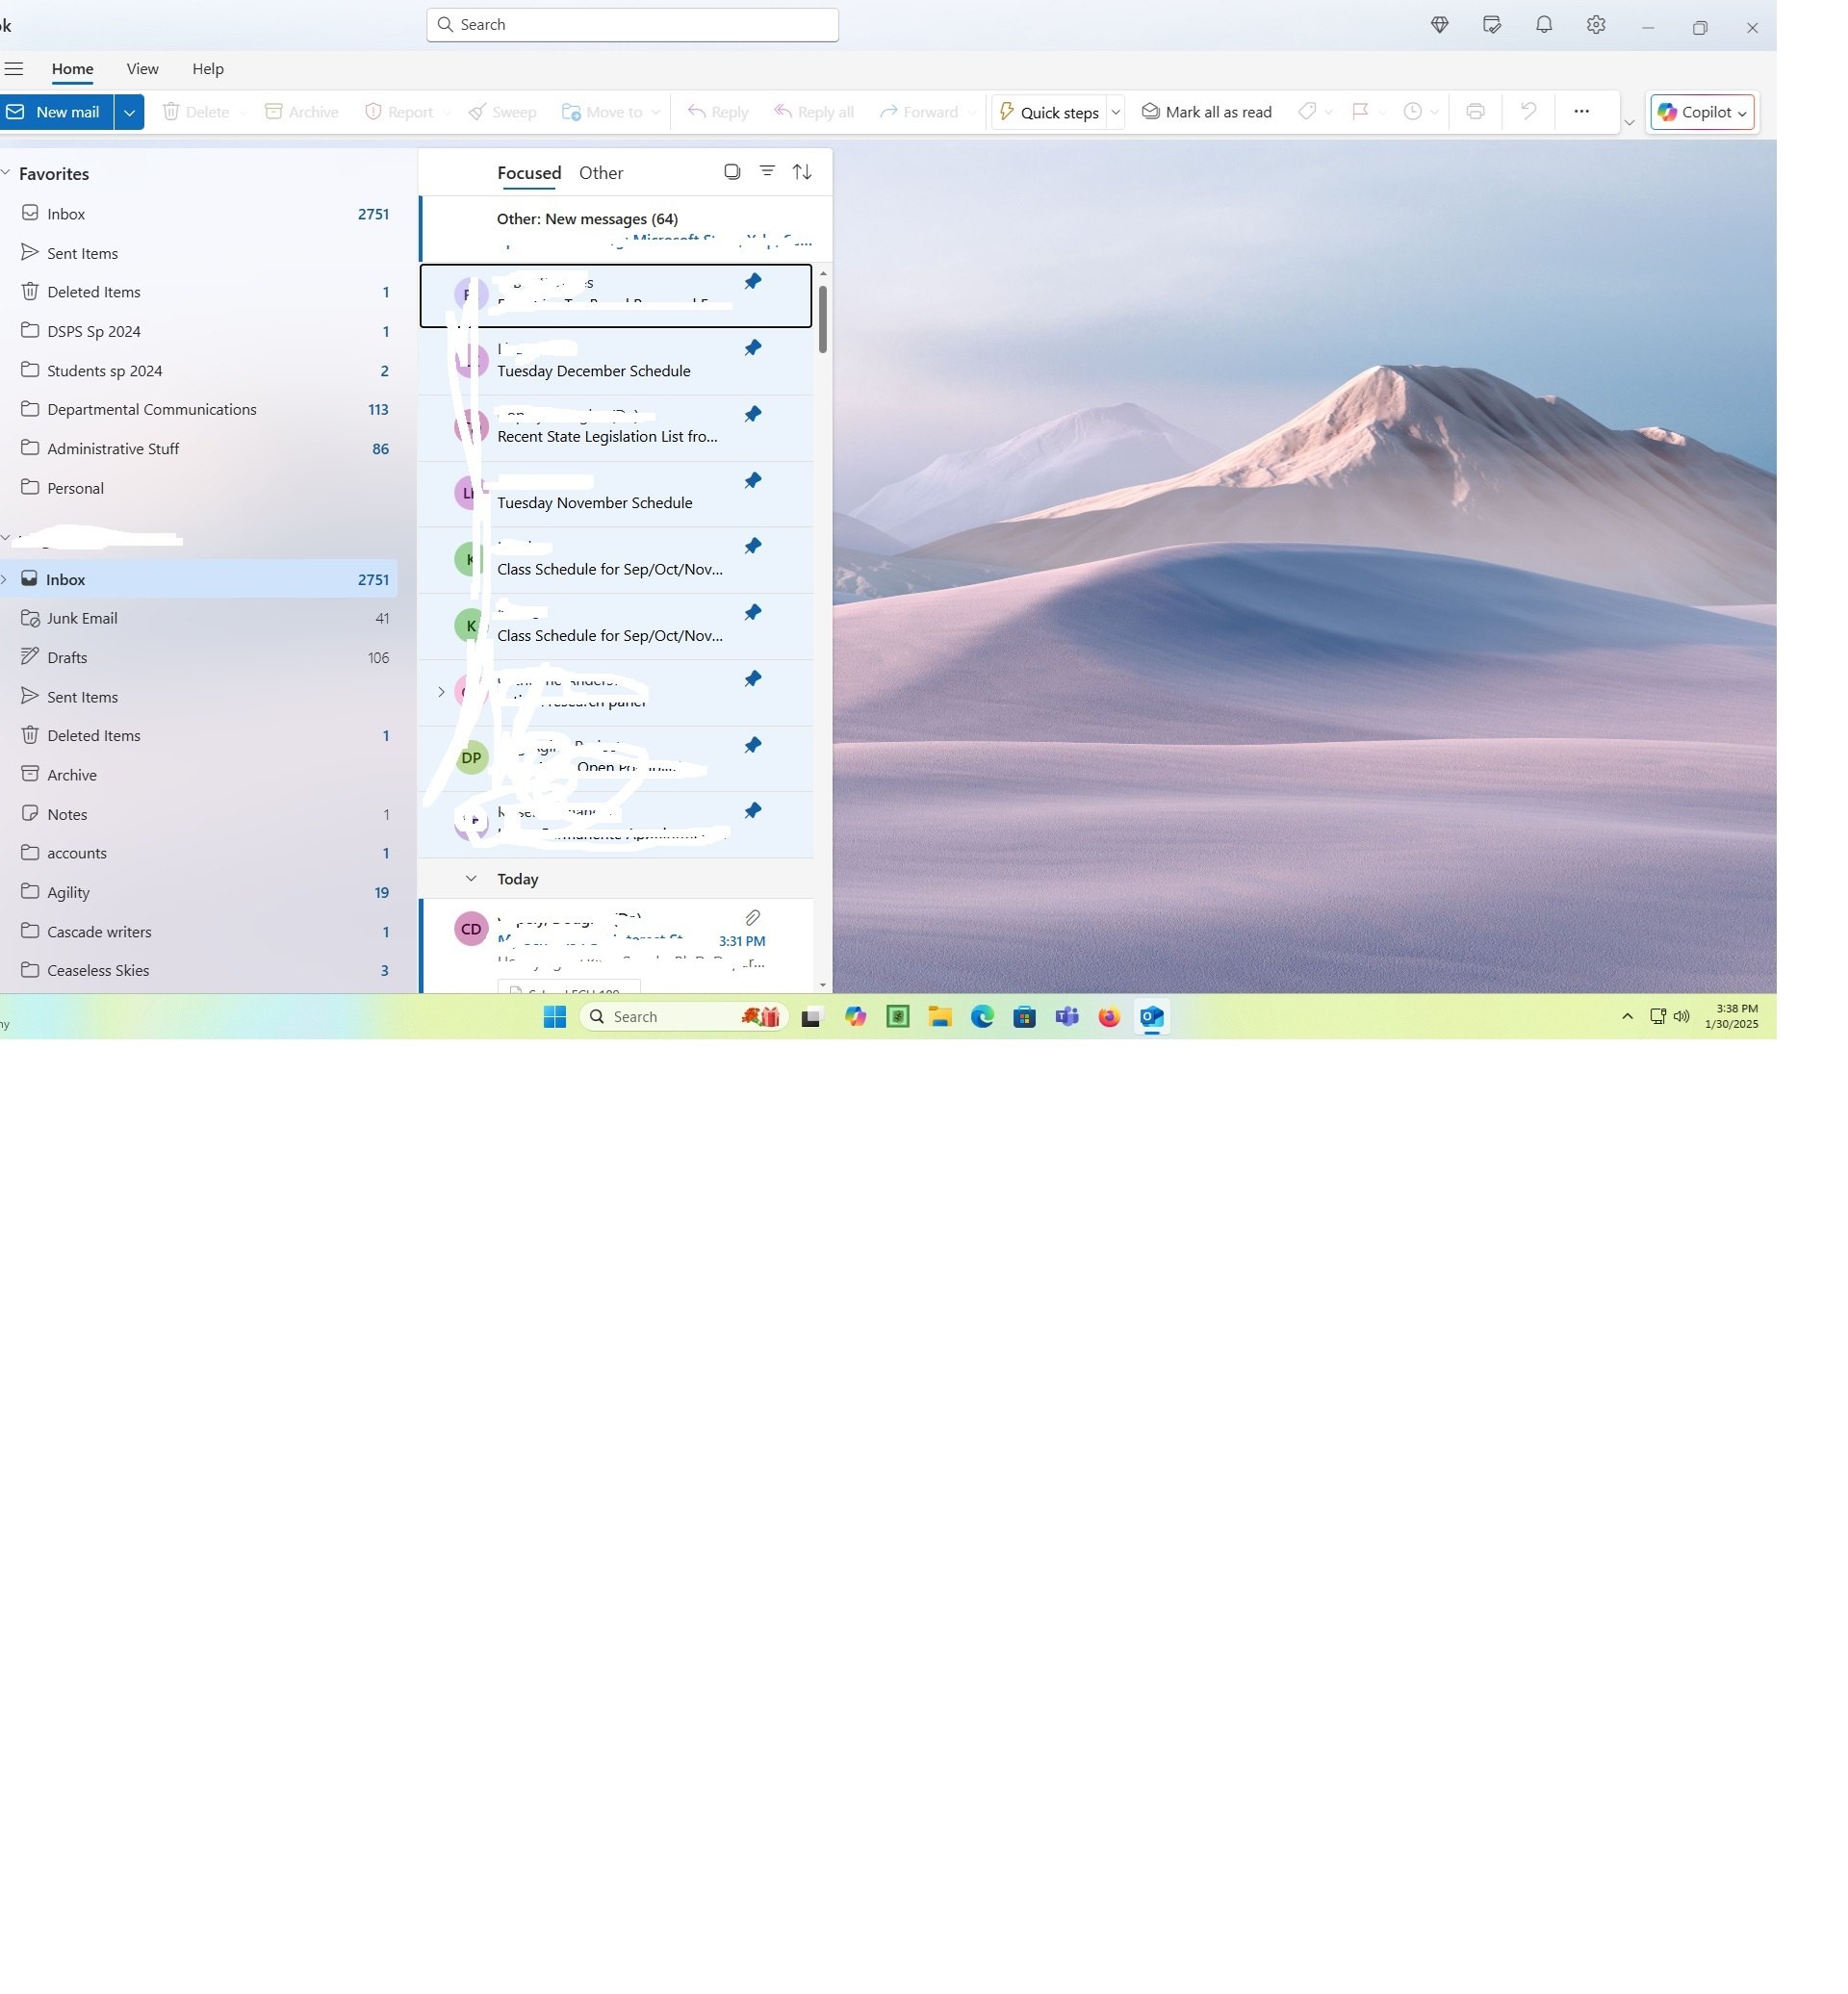The width and height of the screenshot is (1848, 1994).
Task: Open the message filter icon
Action: click(x=767, y=172)
